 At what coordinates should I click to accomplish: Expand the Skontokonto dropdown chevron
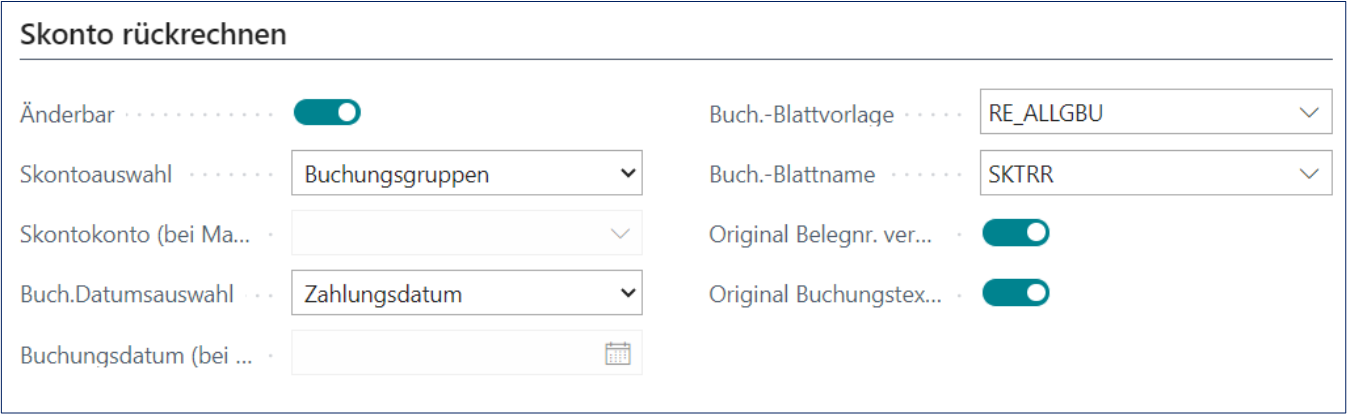pos(619,234)
